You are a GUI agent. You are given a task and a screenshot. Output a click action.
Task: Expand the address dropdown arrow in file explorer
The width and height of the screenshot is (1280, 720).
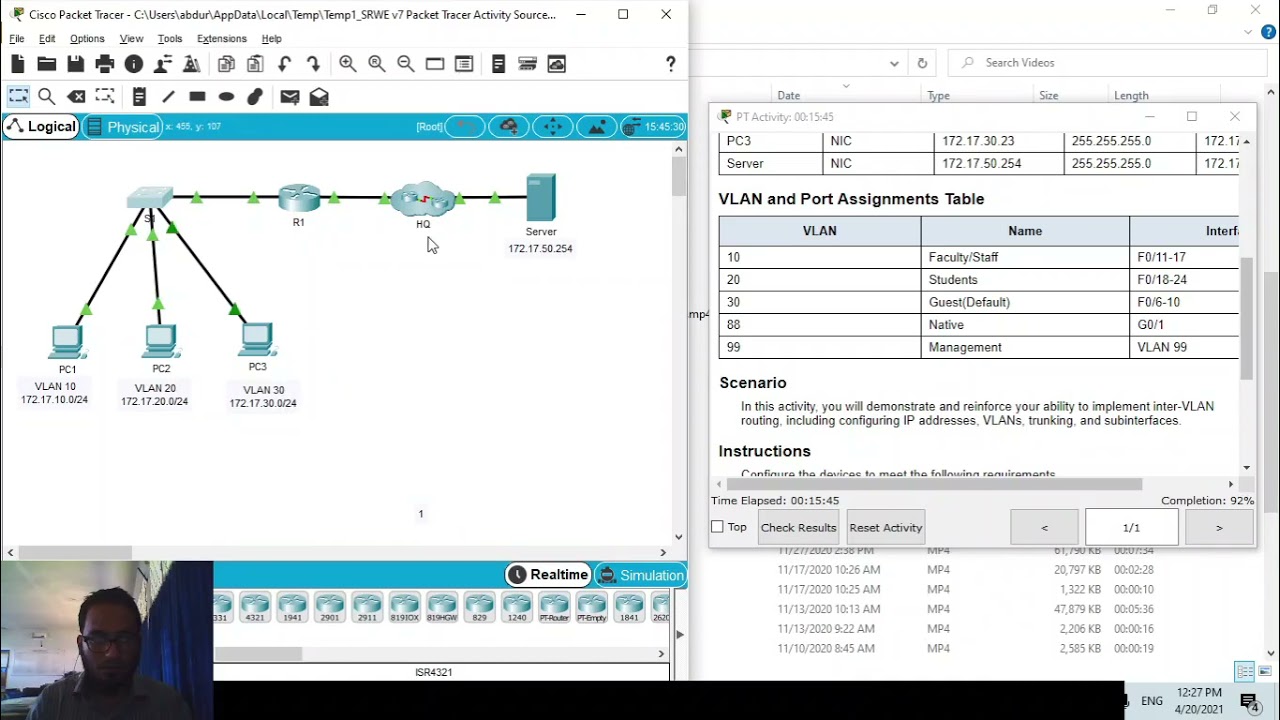(x=894, y=63)
